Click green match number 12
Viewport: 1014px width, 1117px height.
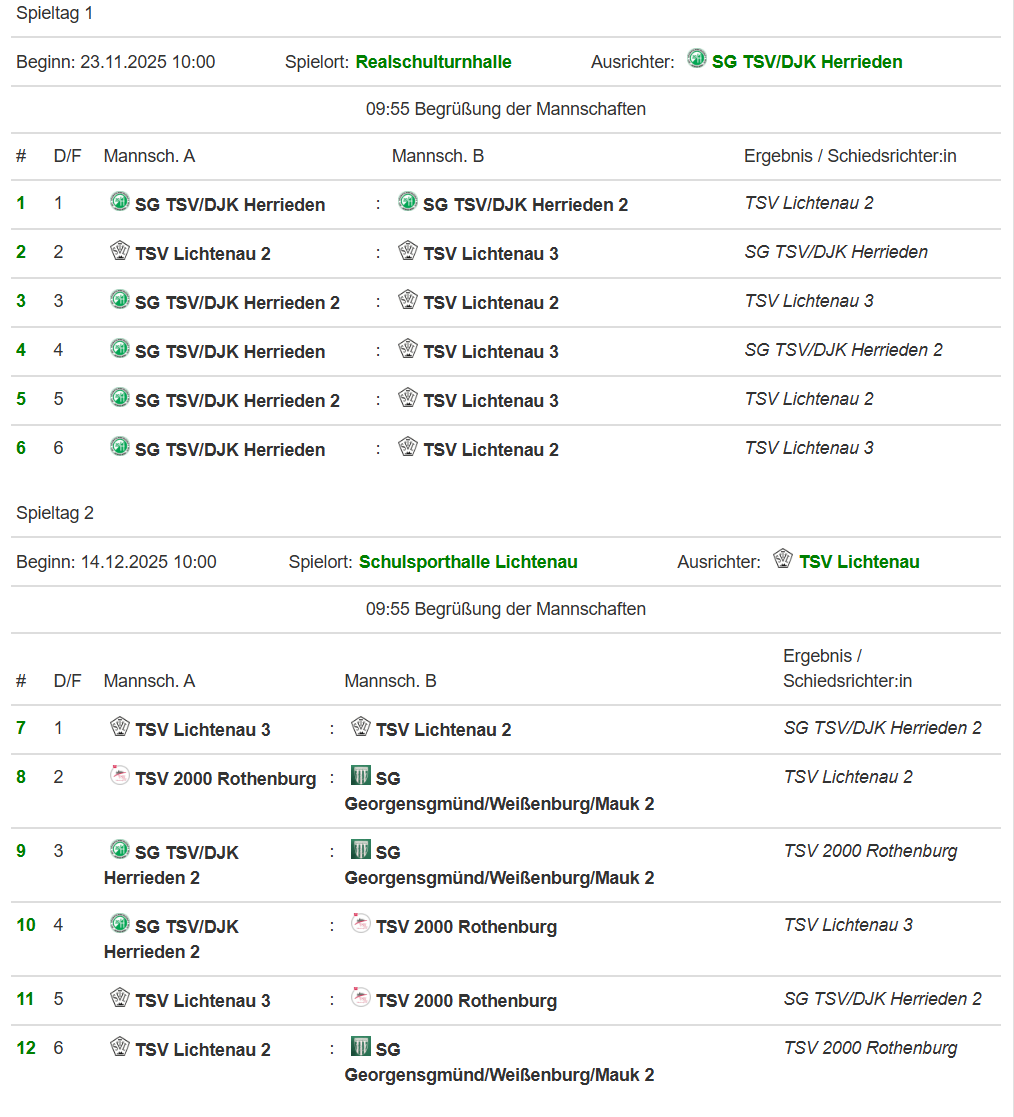tap(26, 1048)
